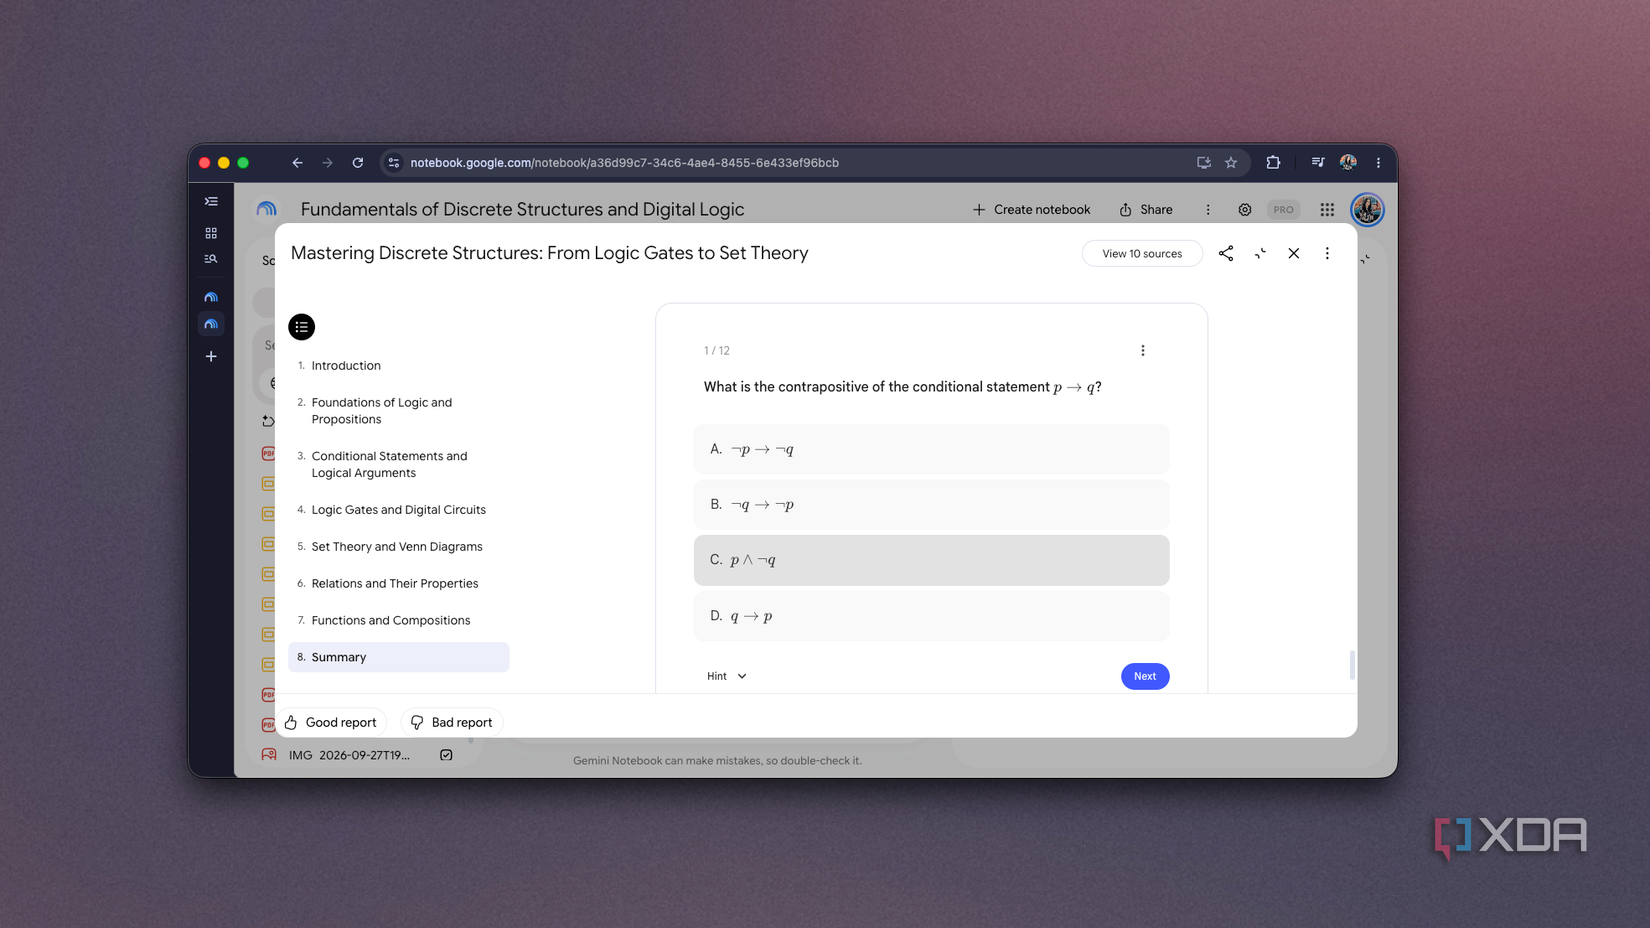Choose answer D: q → p
The width and height of the screenshot is (1650, 928).
click(x=931, y=616)
